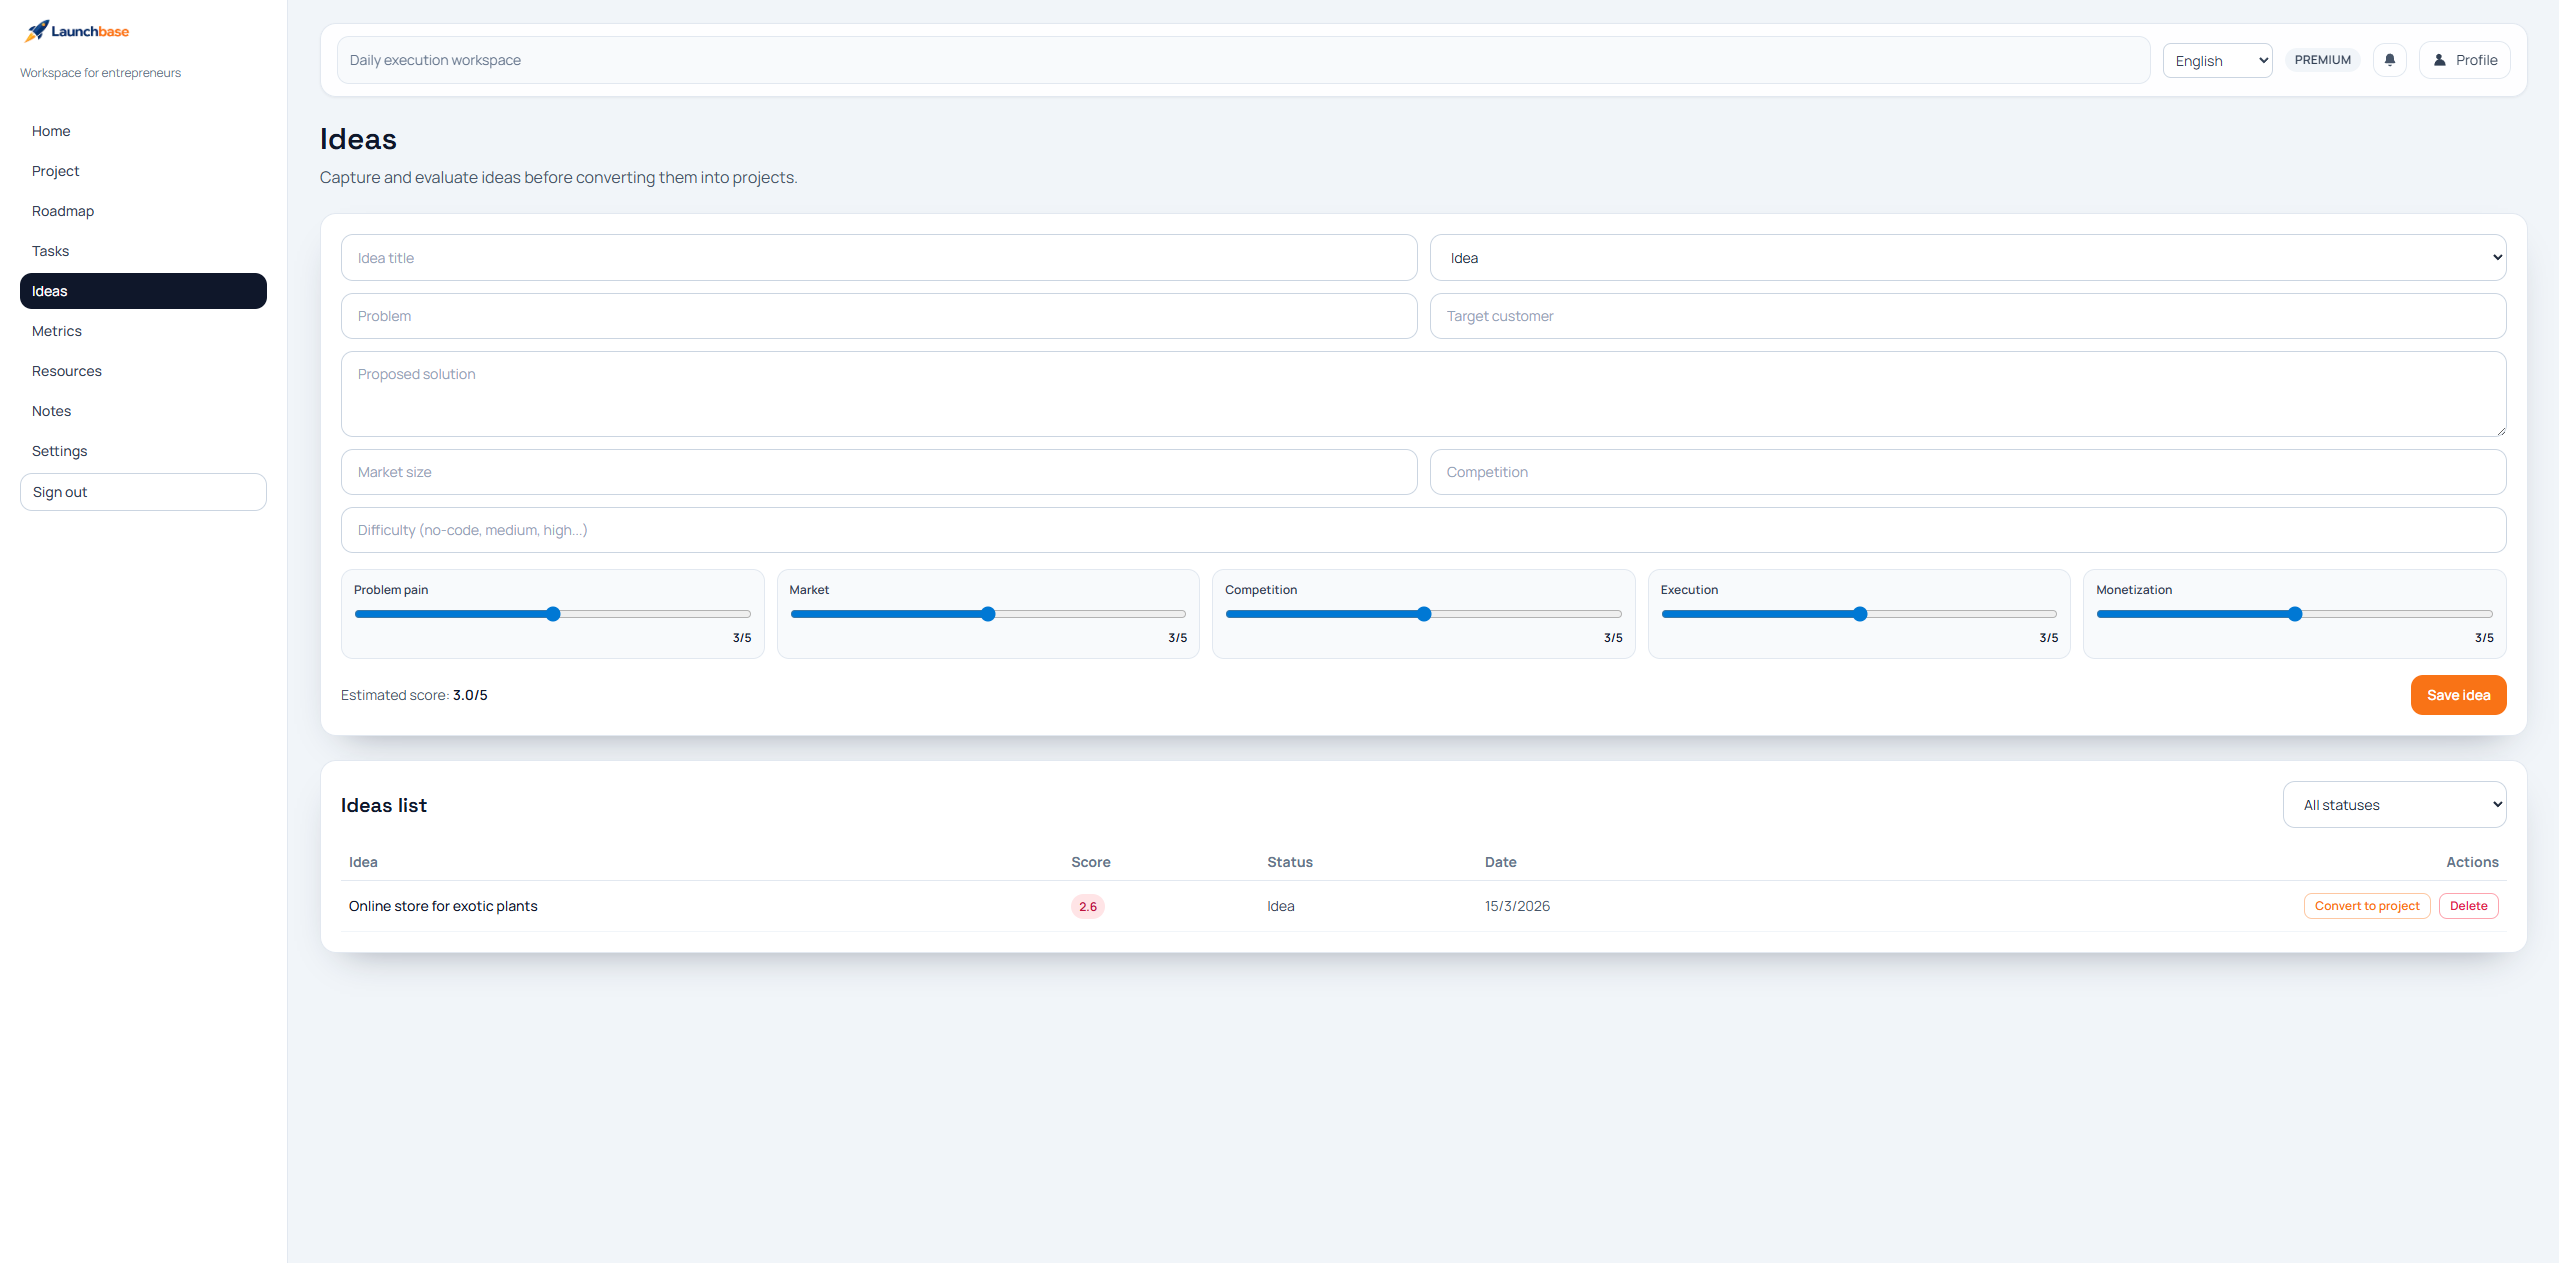Image resolution: width=2559 pixels, height=1263 pixels.
Task: Select Notes in the sidebar
Action: 50,410
